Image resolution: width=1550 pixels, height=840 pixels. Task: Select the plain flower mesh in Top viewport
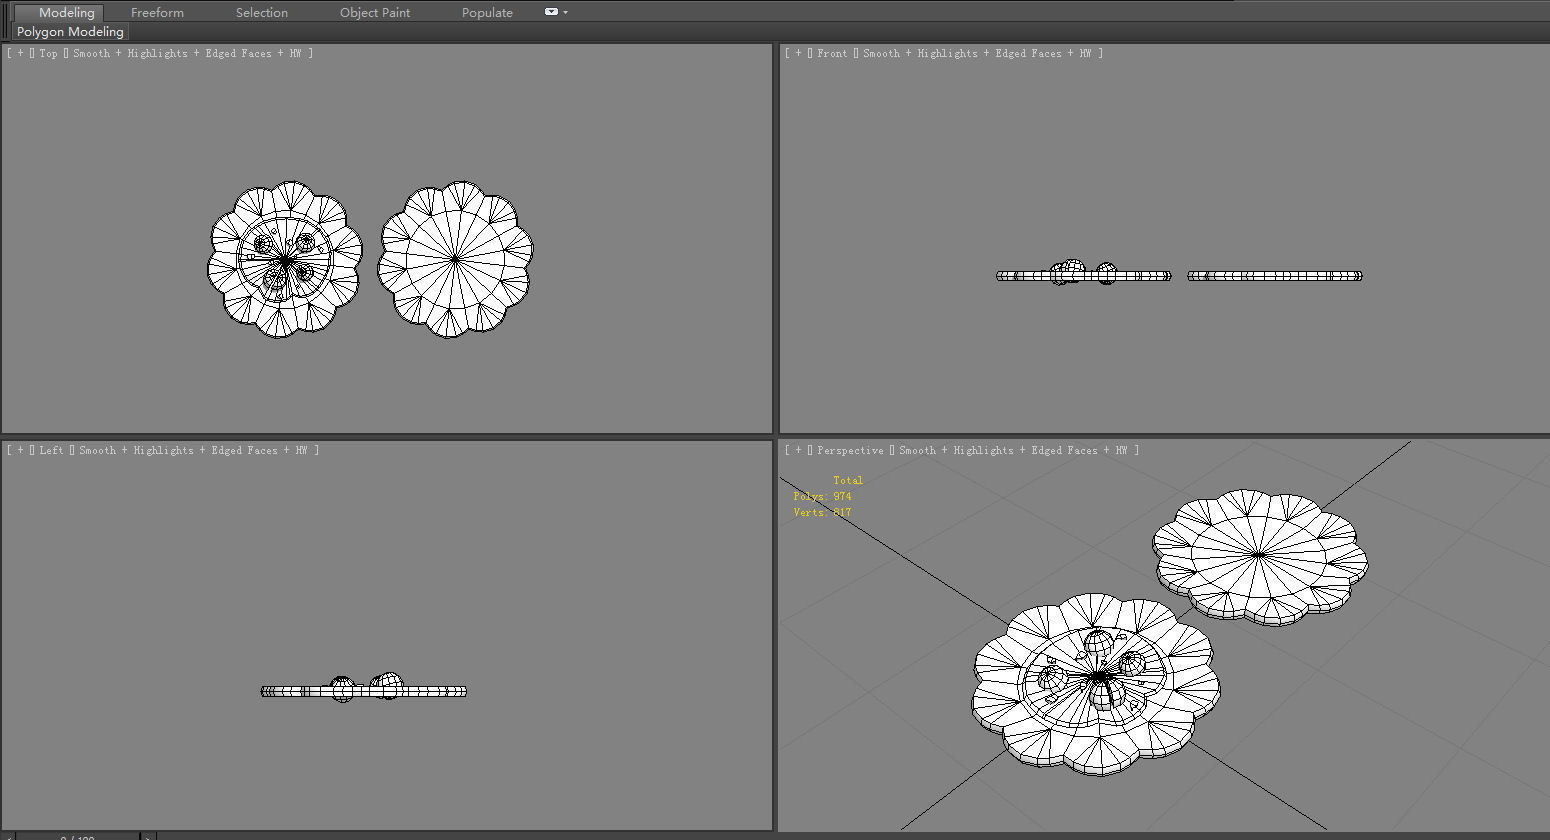point(455,259)
